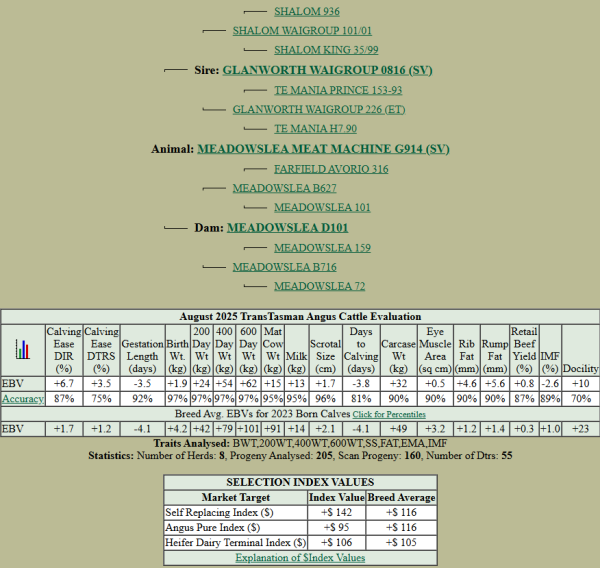Open sire GLANWORTH WAIGROUP 0816 (SV)
This screenshot has height=568, width=600.
click(328, 70)
